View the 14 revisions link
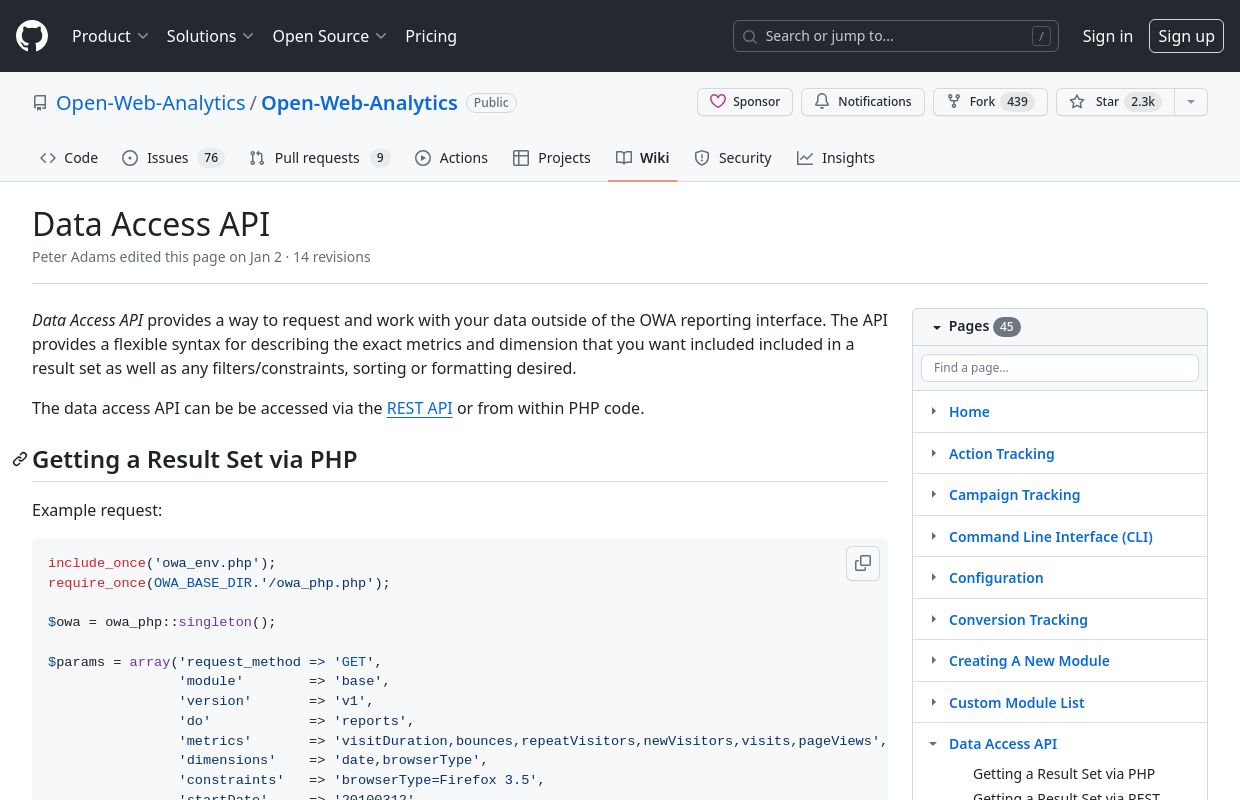 [332, 257]
